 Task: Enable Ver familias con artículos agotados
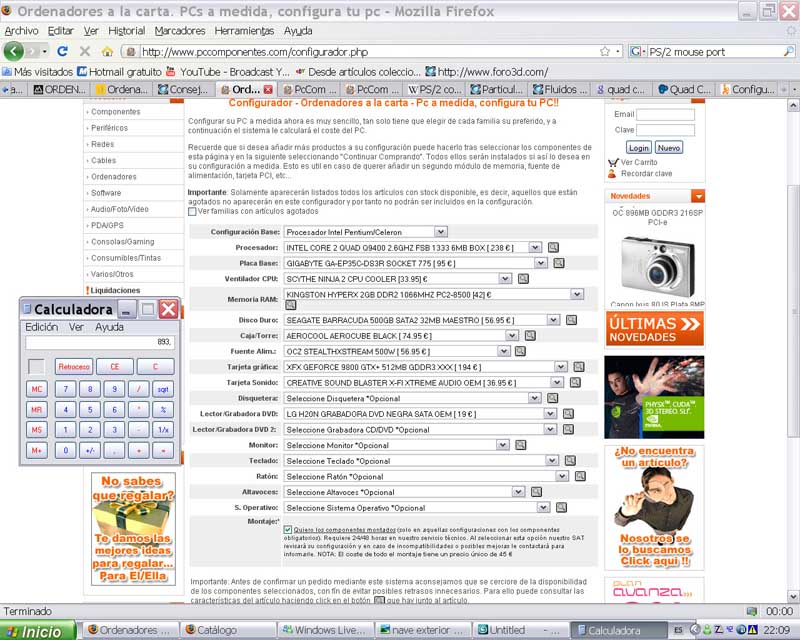tap(192, 211)
